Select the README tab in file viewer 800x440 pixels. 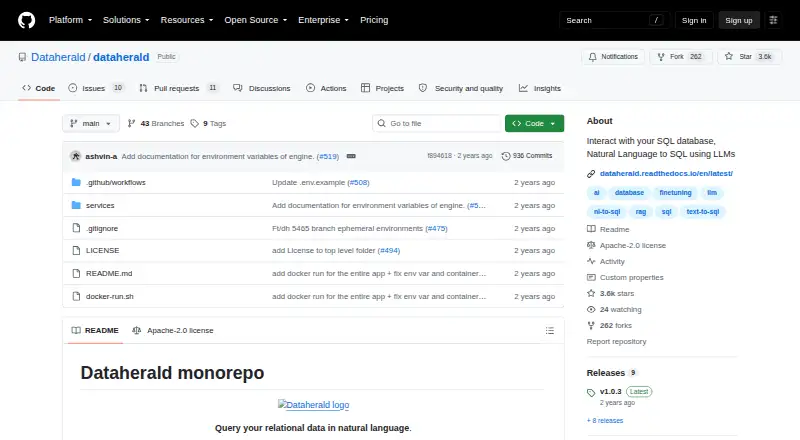(x=95, y=331)
